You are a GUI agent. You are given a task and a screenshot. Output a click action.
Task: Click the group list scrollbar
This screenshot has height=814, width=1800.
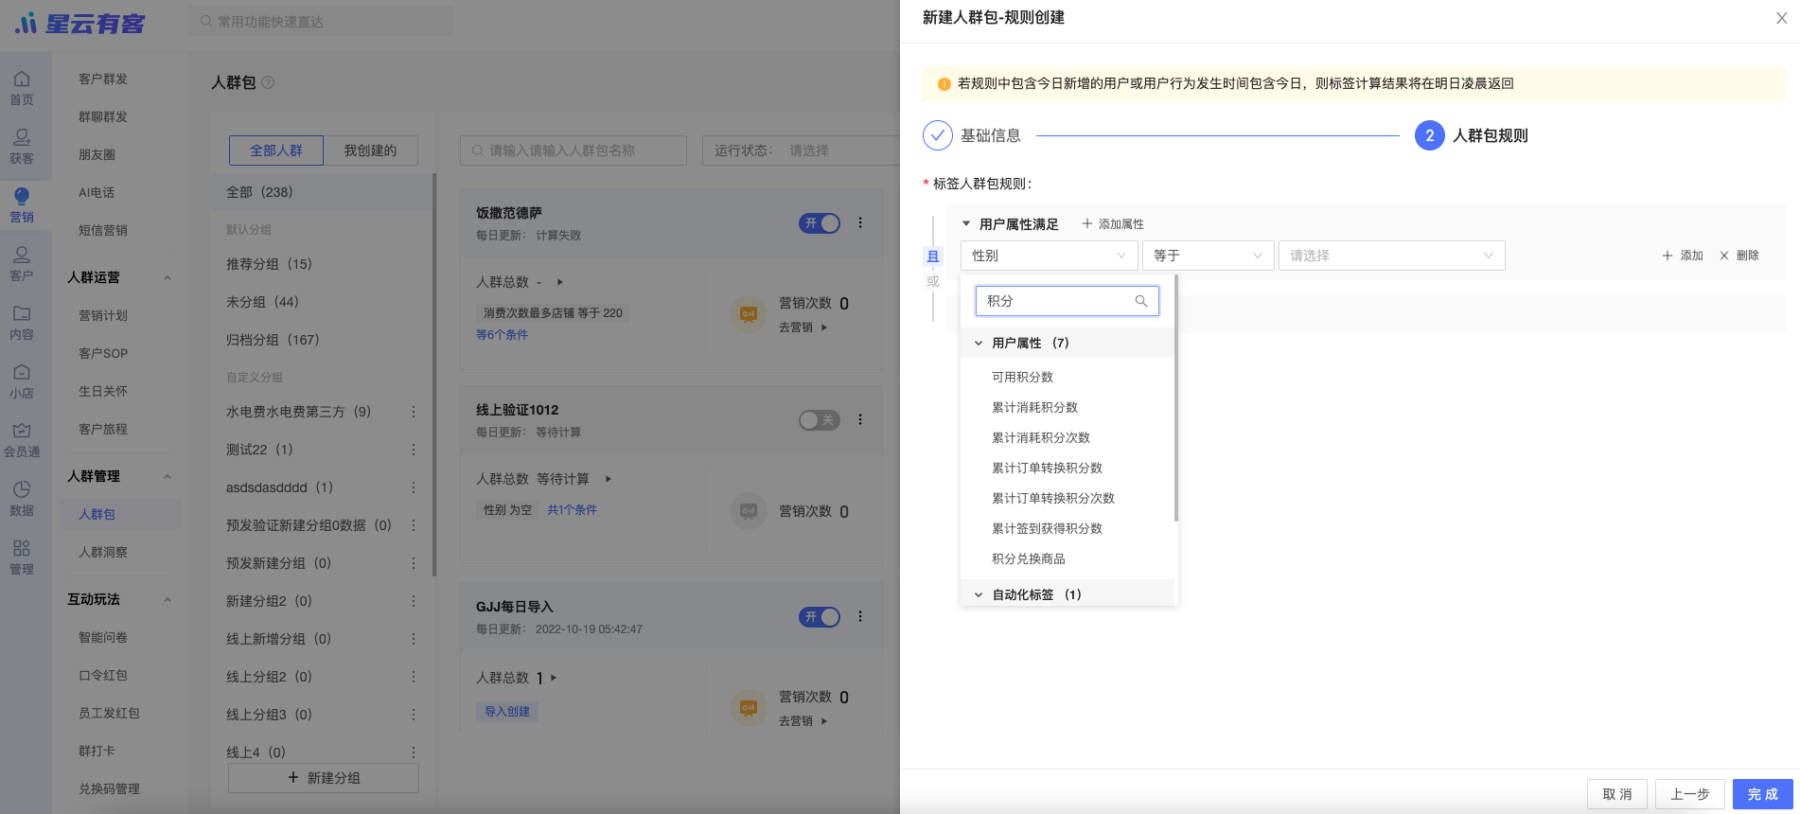[434, 375]
